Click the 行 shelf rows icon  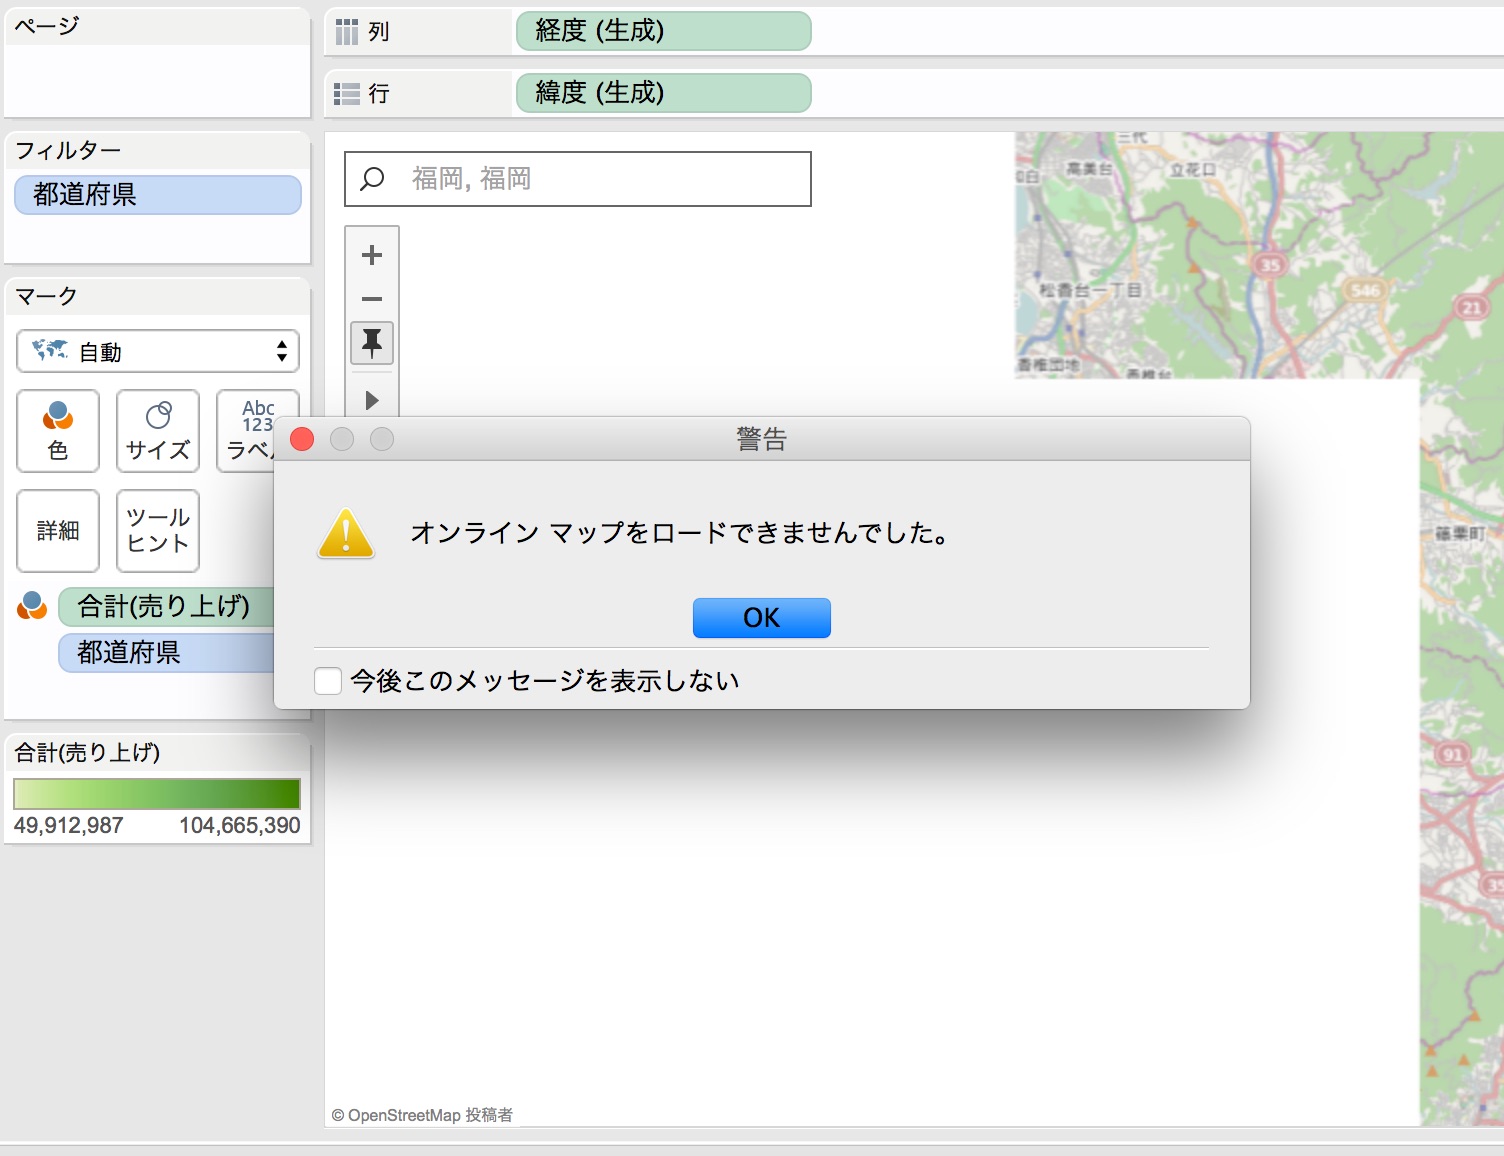pyautogui.click(x=347, y=93)
